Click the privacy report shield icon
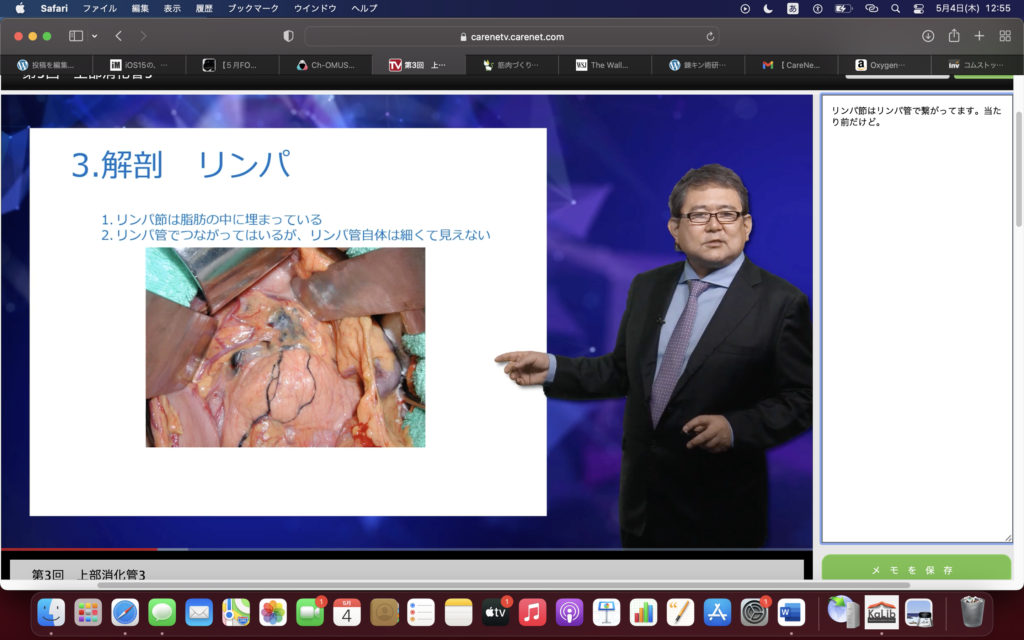 288,36
